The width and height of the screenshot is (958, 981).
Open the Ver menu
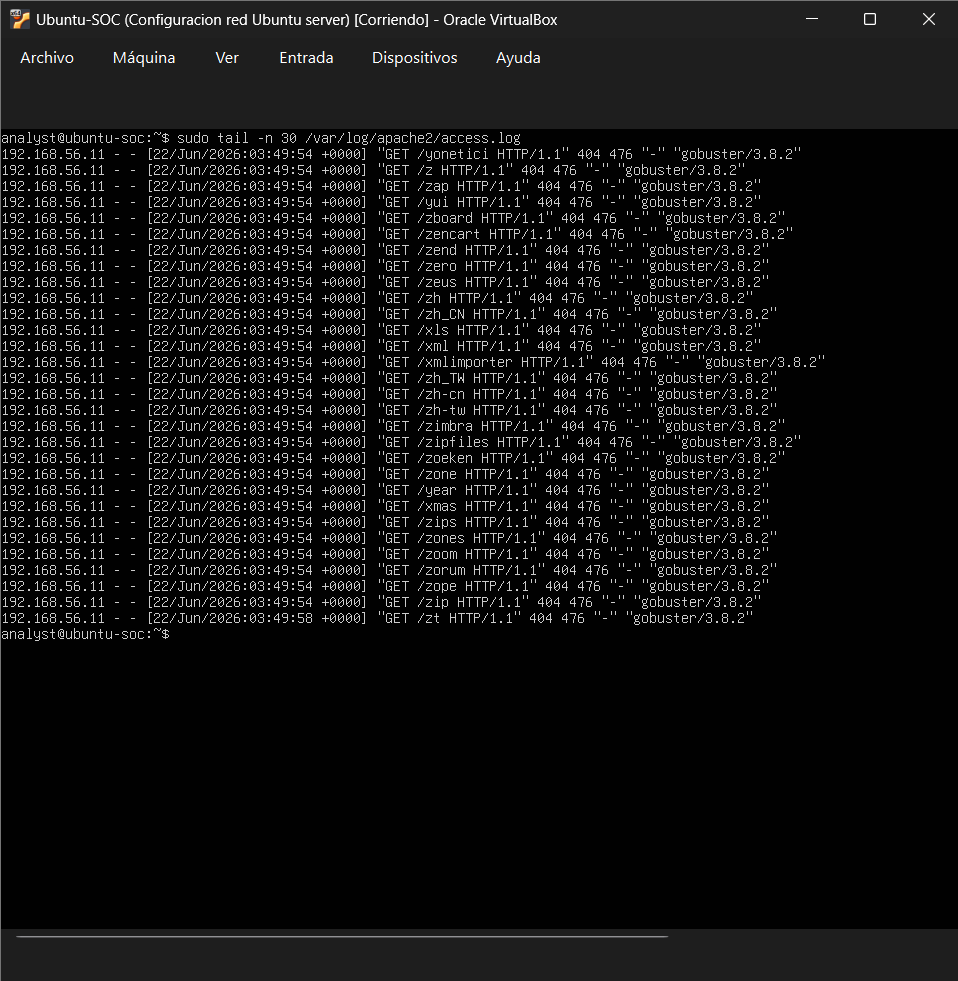pos(227,58)
